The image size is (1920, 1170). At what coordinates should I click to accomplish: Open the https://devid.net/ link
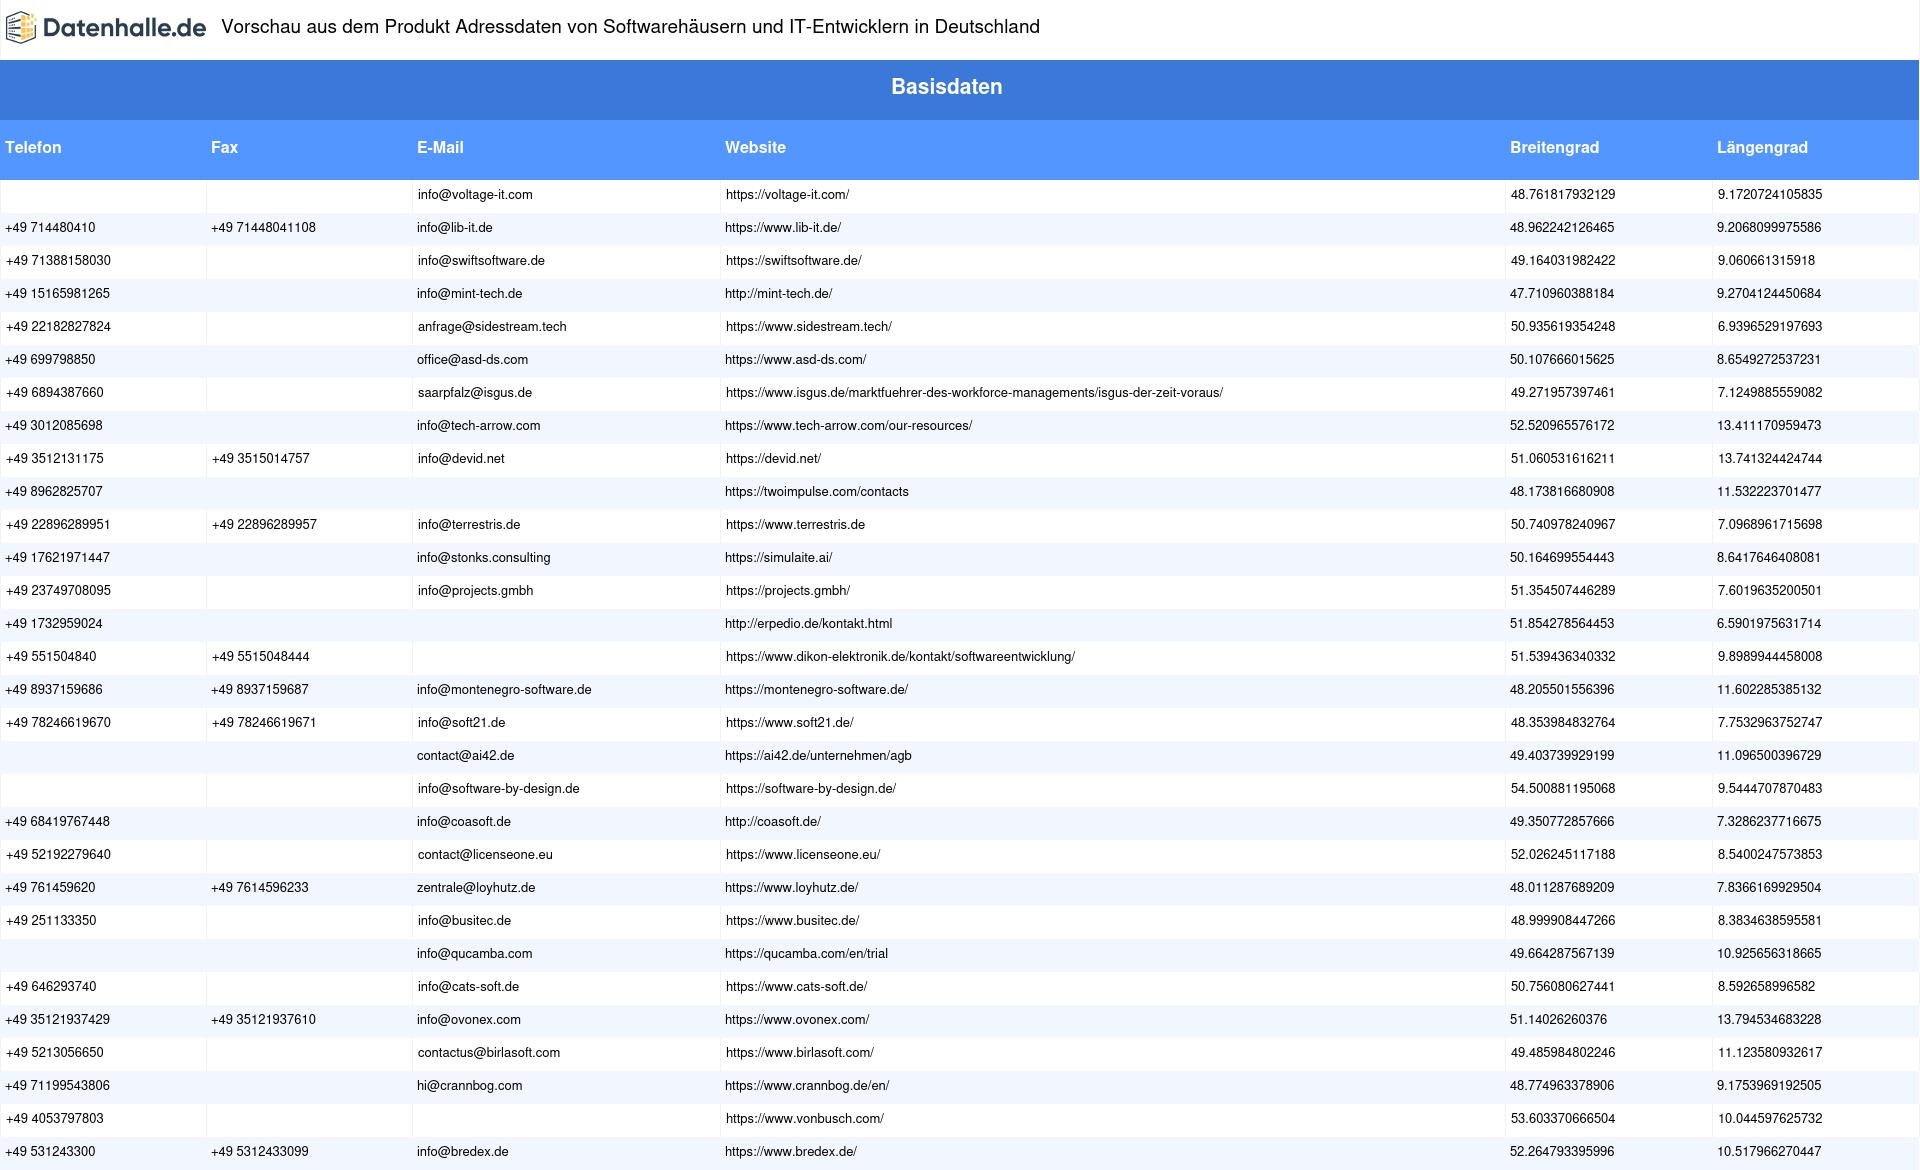(773, 459)
